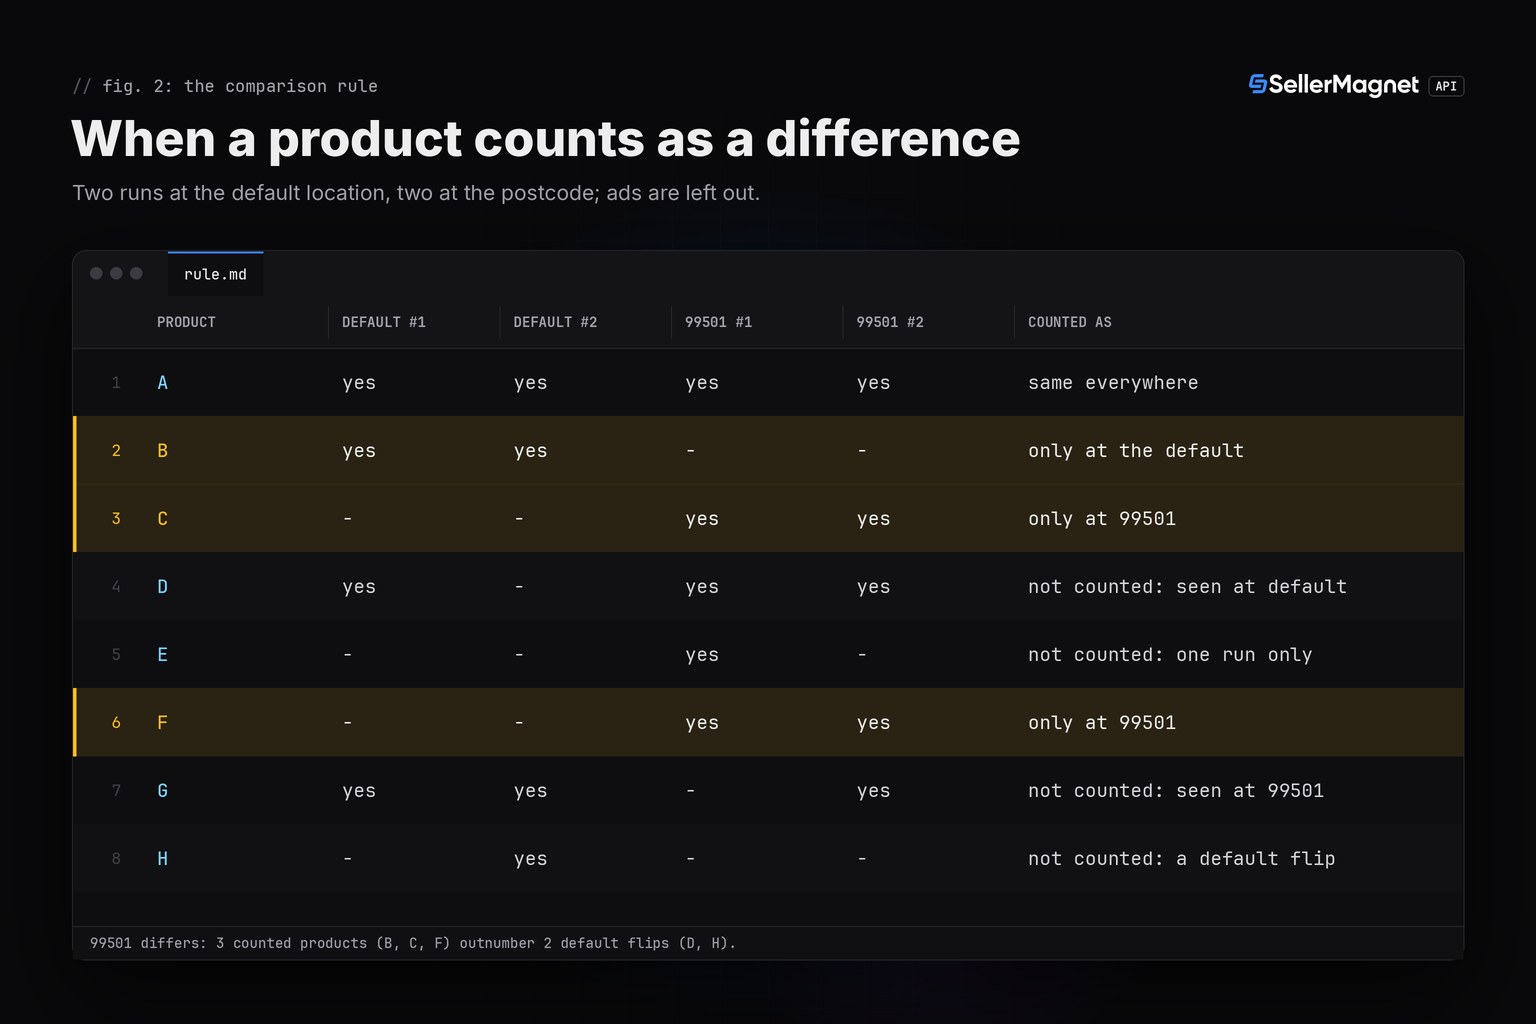1536x1024 pixels.
Task: Click product letter B in row 2
Action: (x=162, y=451)
